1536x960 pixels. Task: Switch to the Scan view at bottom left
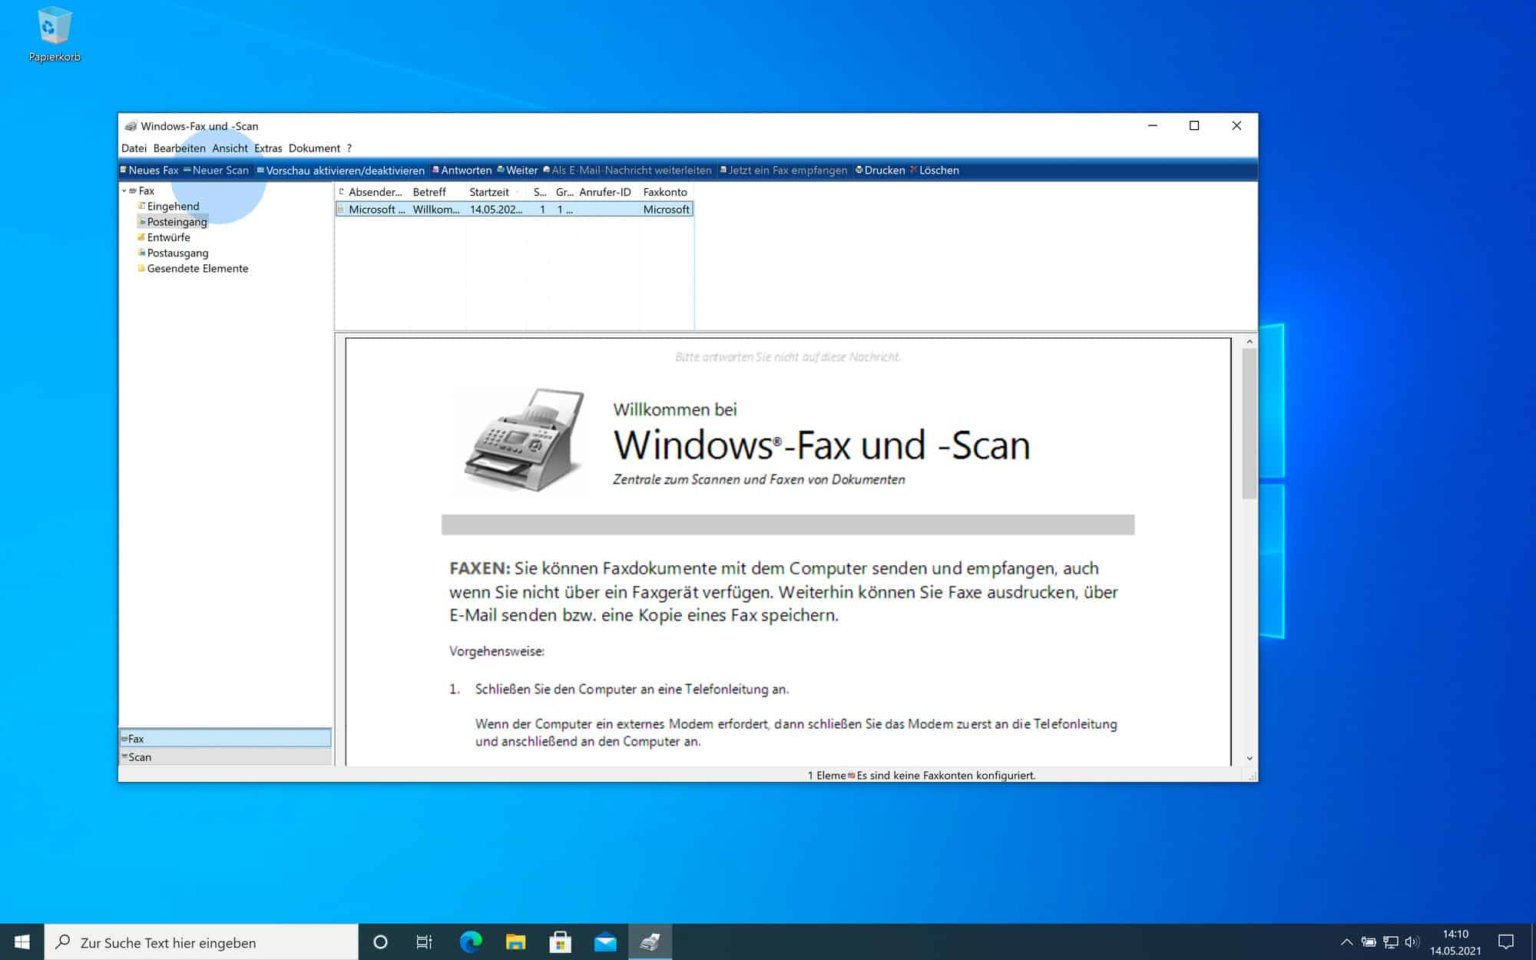point(140,756)
